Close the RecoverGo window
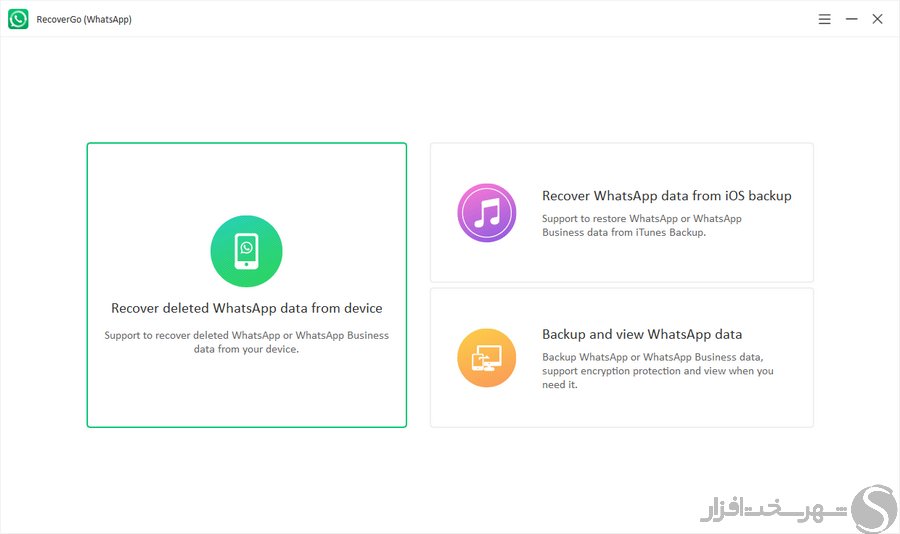 click(877, 19)
